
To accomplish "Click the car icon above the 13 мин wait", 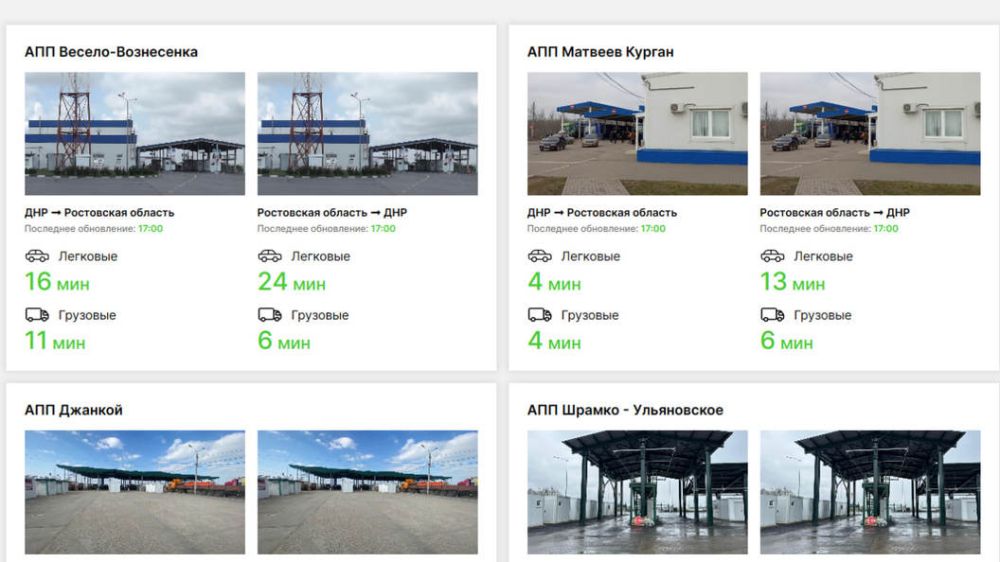I will pos(772,256).
